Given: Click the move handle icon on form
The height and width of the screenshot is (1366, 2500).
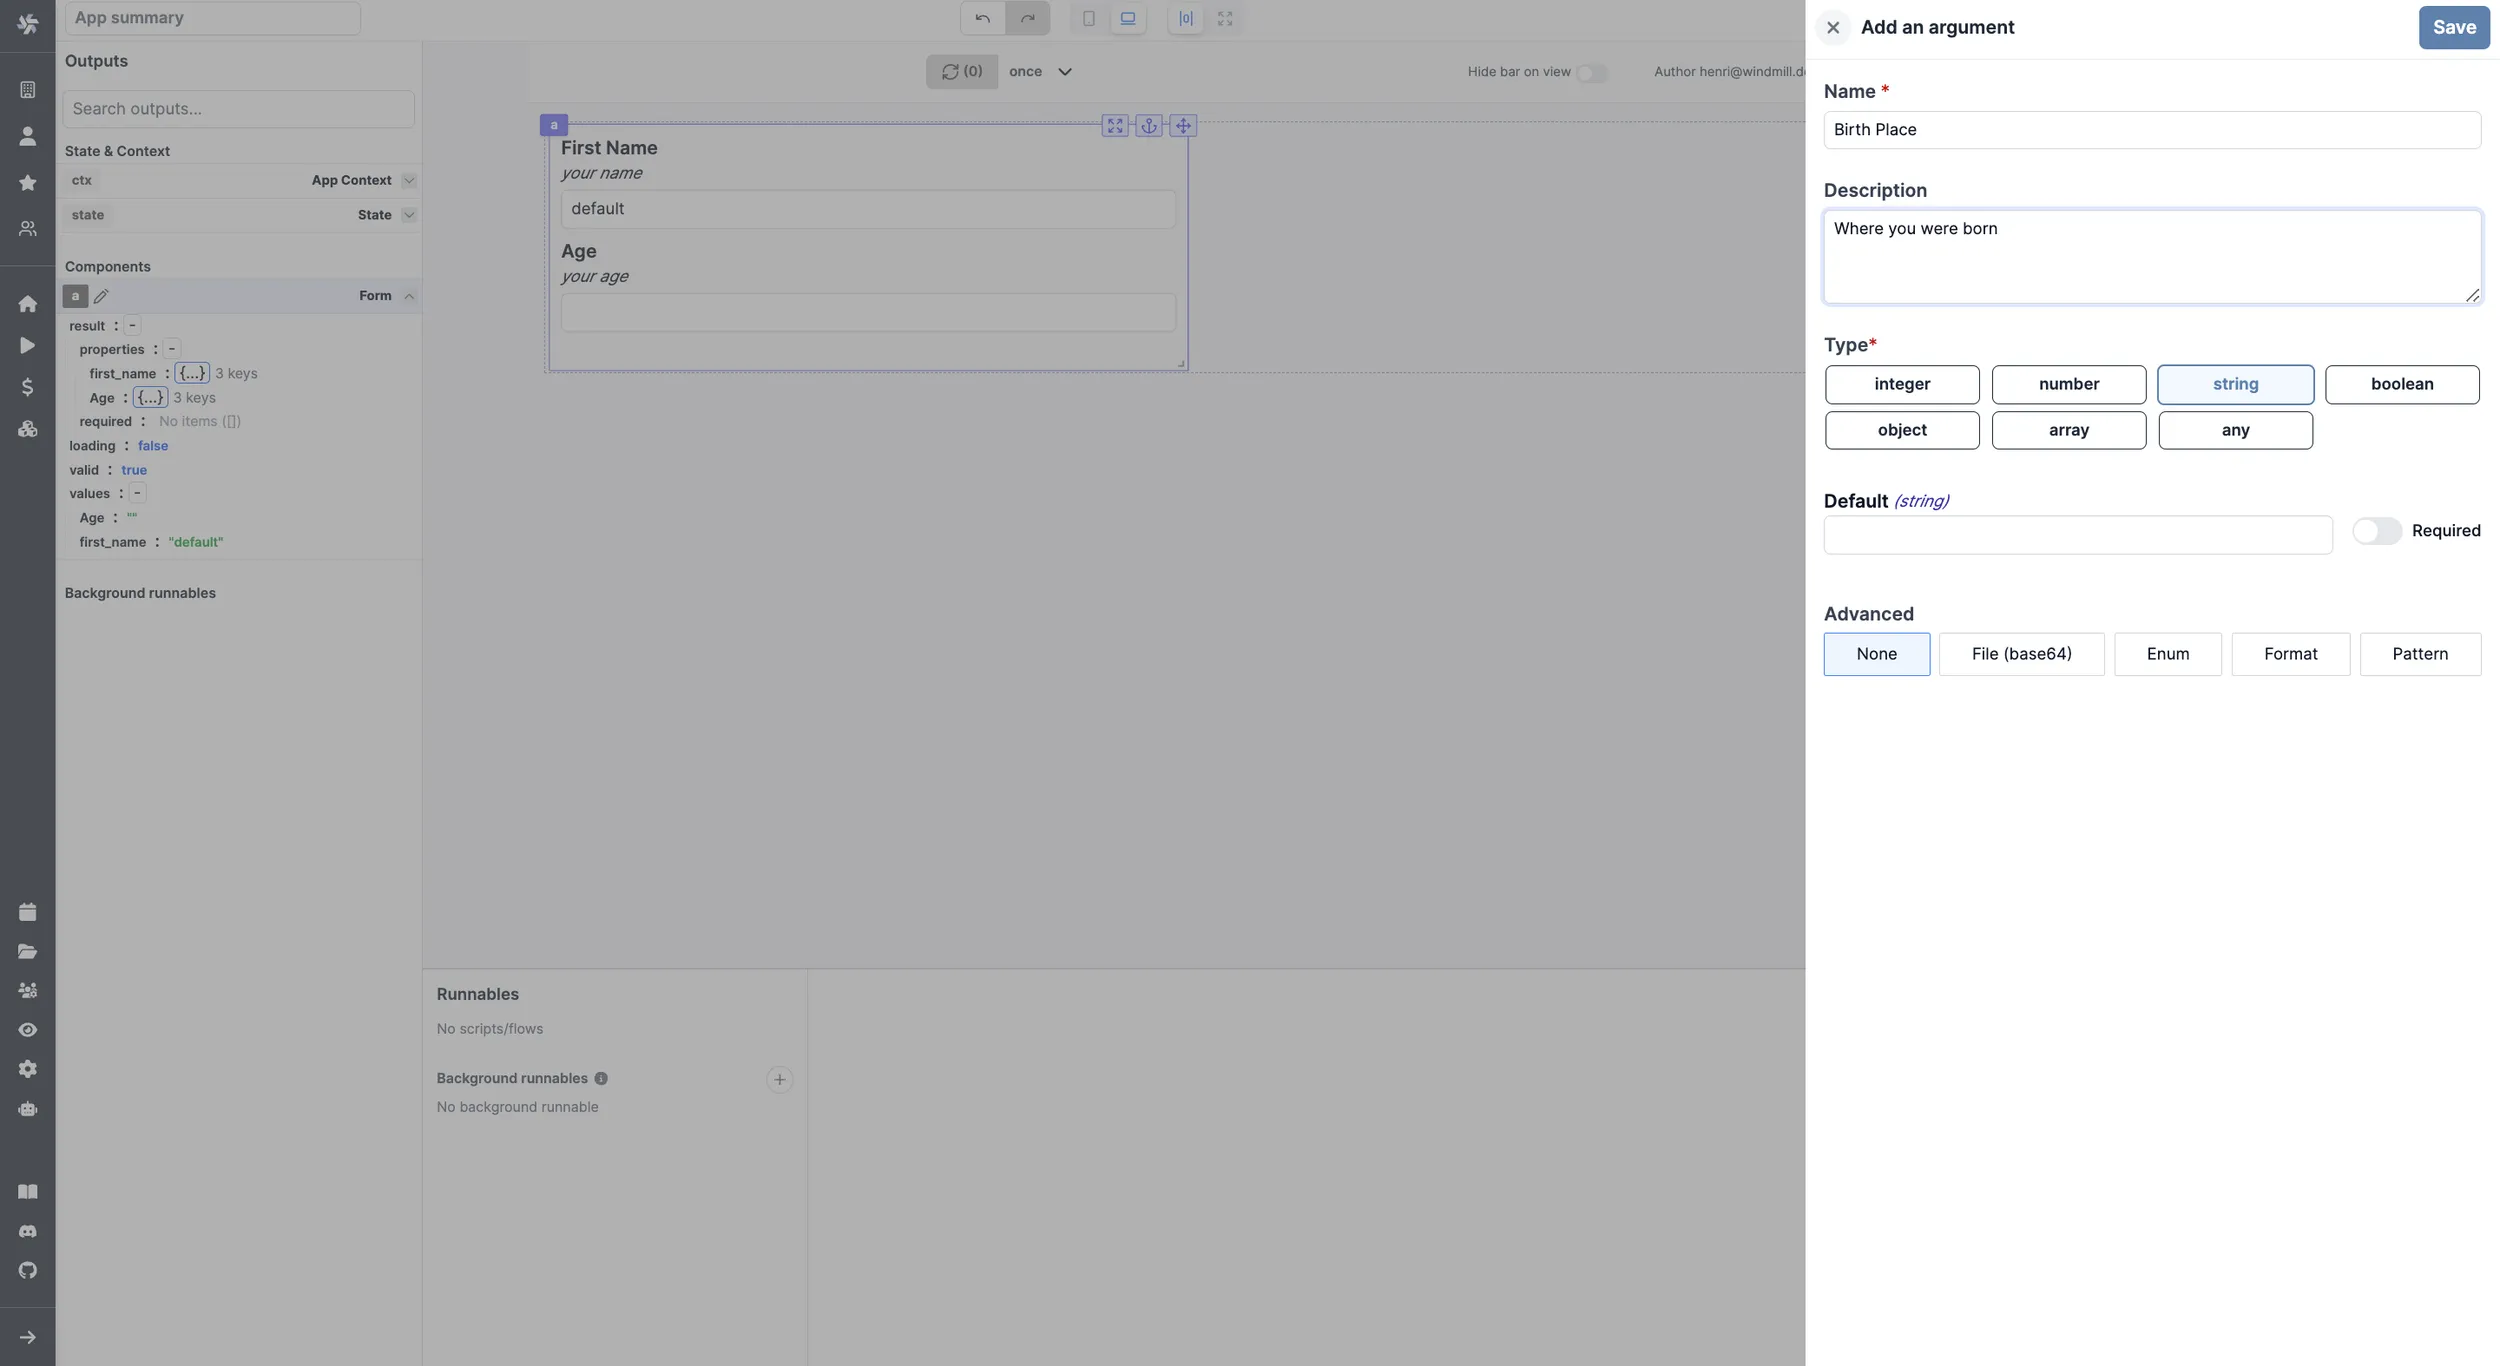Looking at the screenshot, I should point(1183,126).
